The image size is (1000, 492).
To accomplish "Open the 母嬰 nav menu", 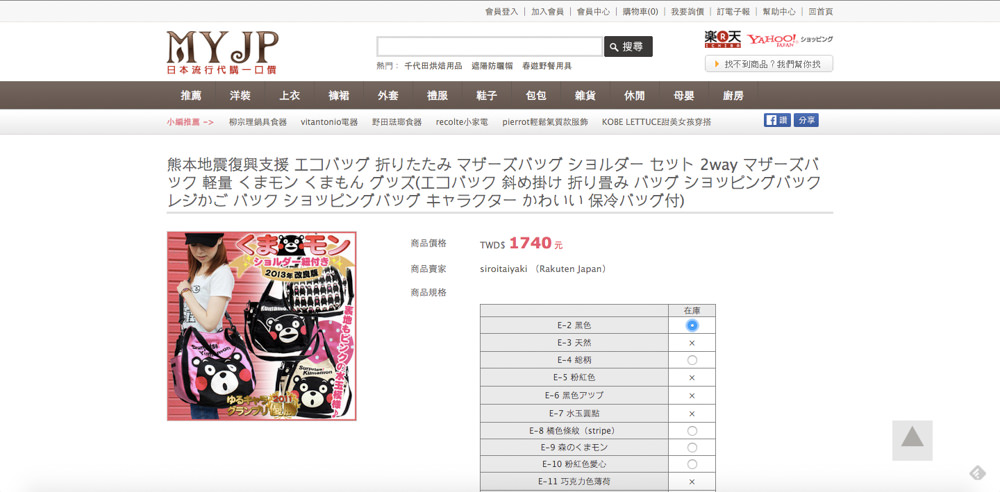I will 684,95.
